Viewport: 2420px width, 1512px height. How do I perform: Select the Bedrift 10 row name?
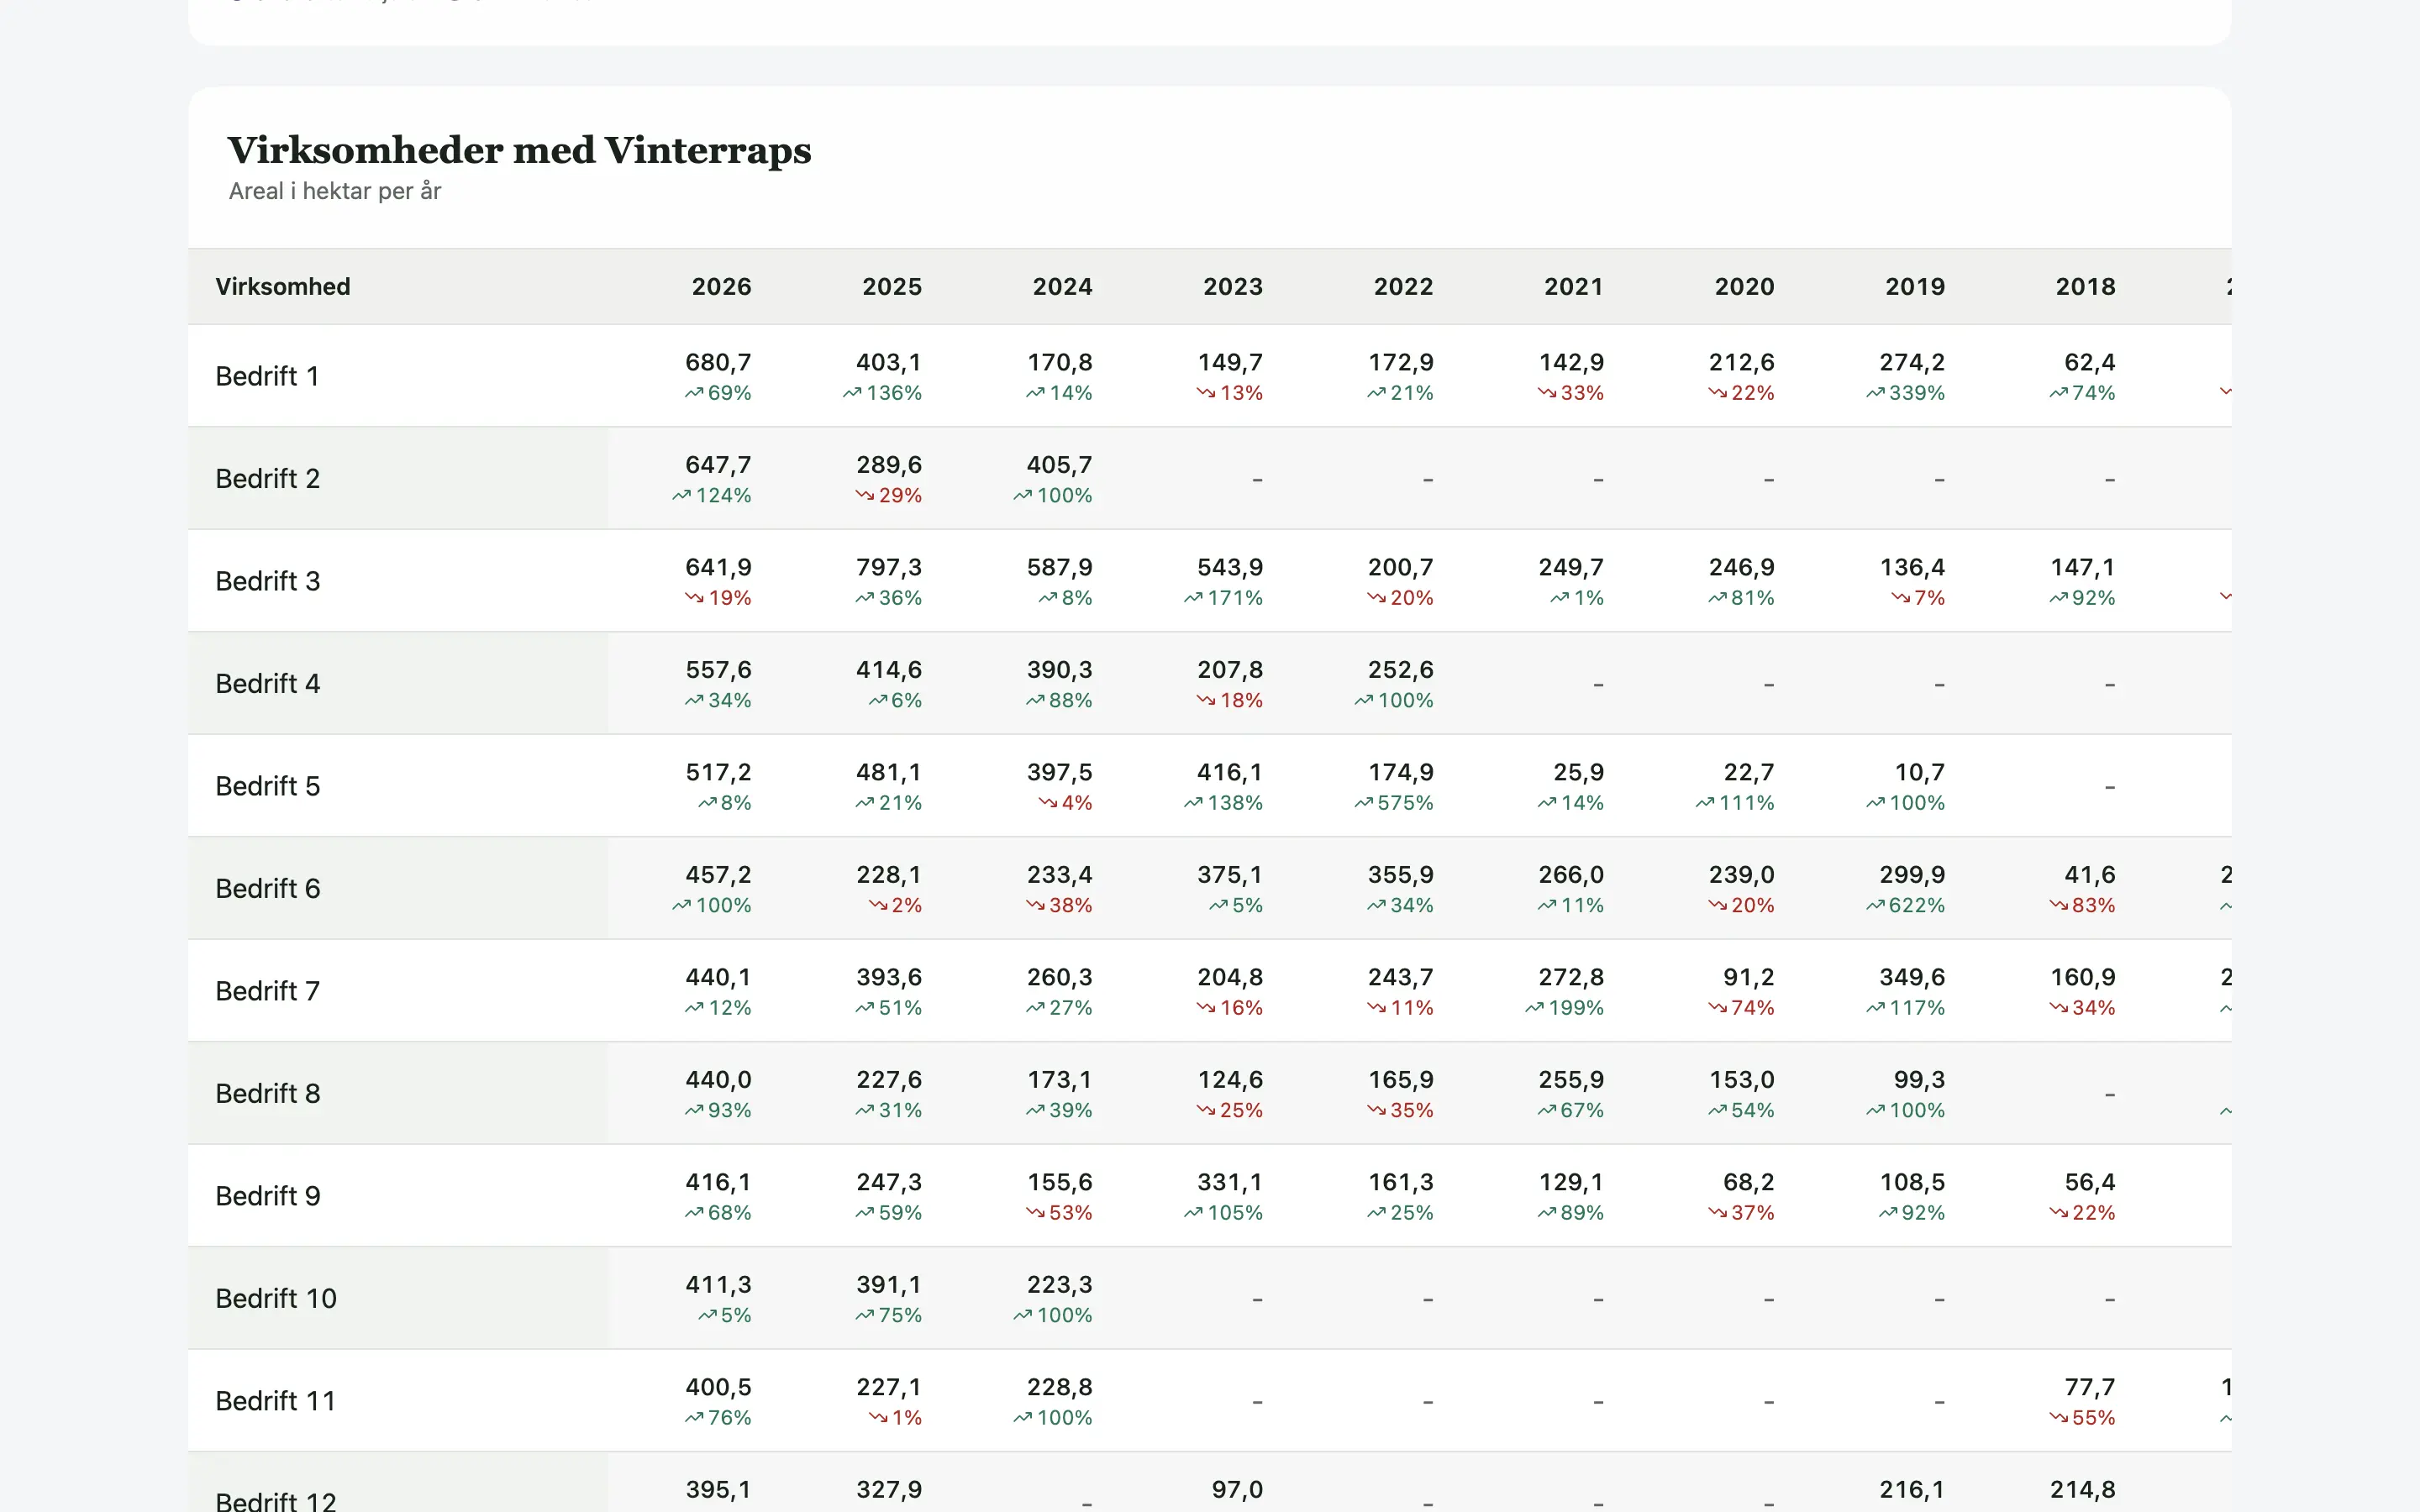[276, 1299]
